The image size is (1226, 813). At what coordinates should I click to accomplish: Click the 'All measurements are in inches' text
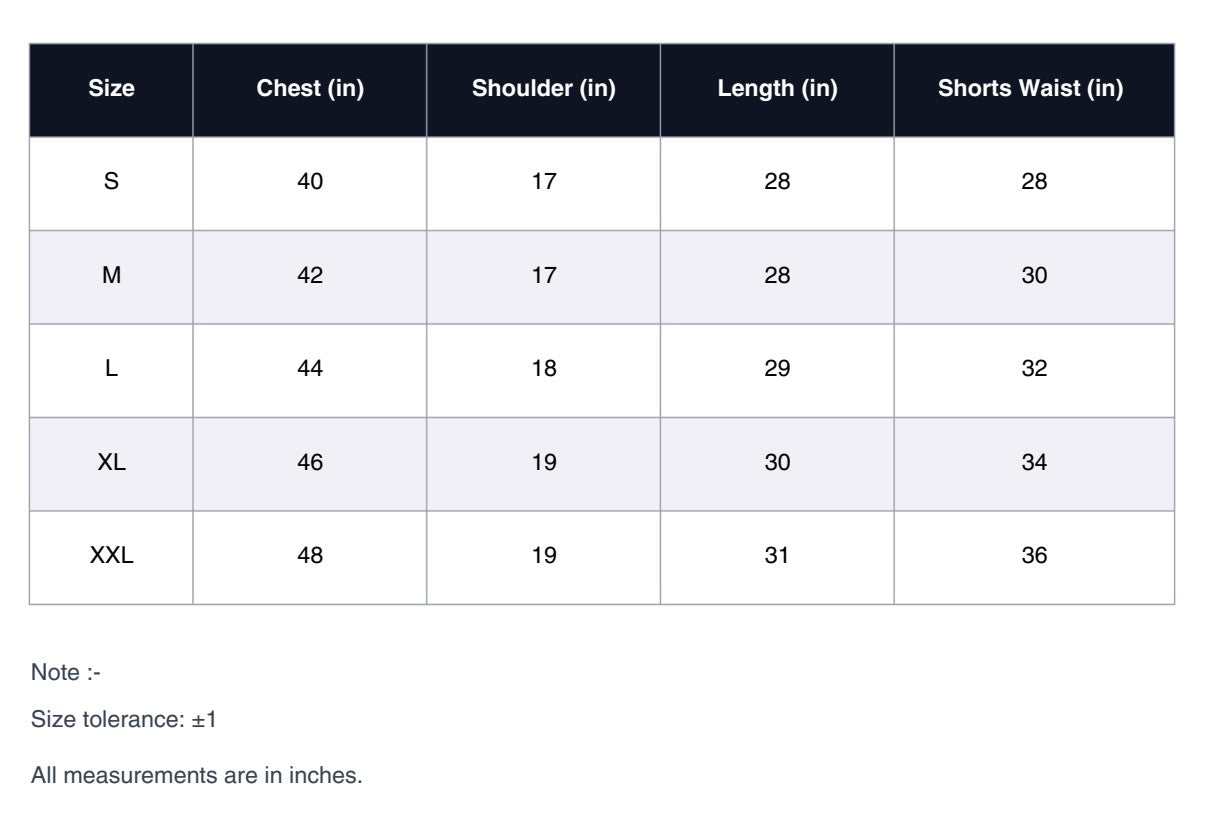[x=196, y=775]
